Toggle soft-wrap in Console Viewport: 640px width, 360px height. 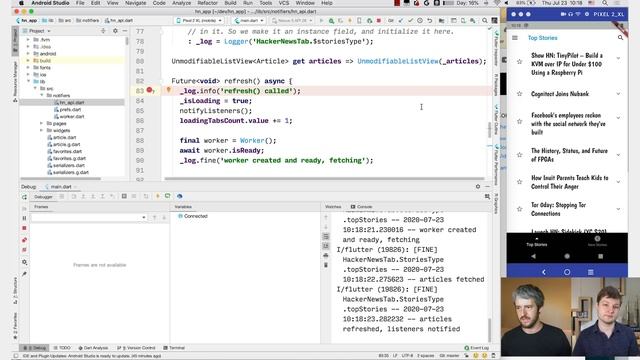click(326, 236)
